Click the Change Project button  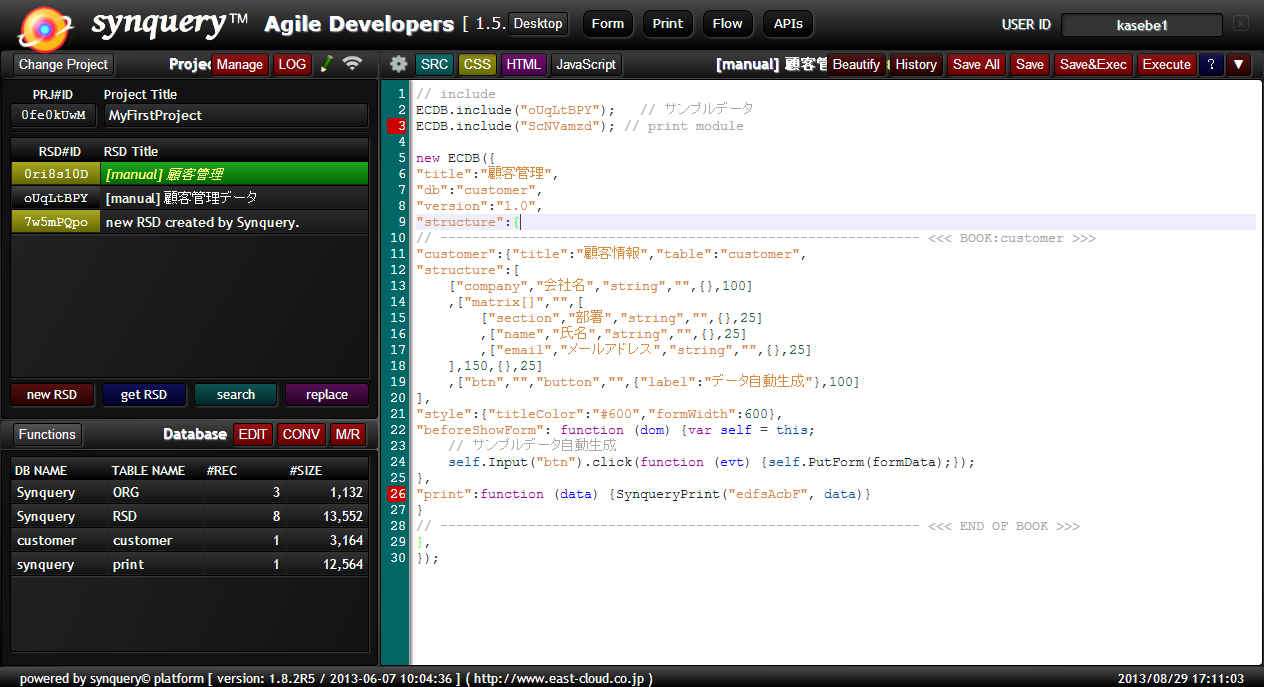(x=63, y=64)
